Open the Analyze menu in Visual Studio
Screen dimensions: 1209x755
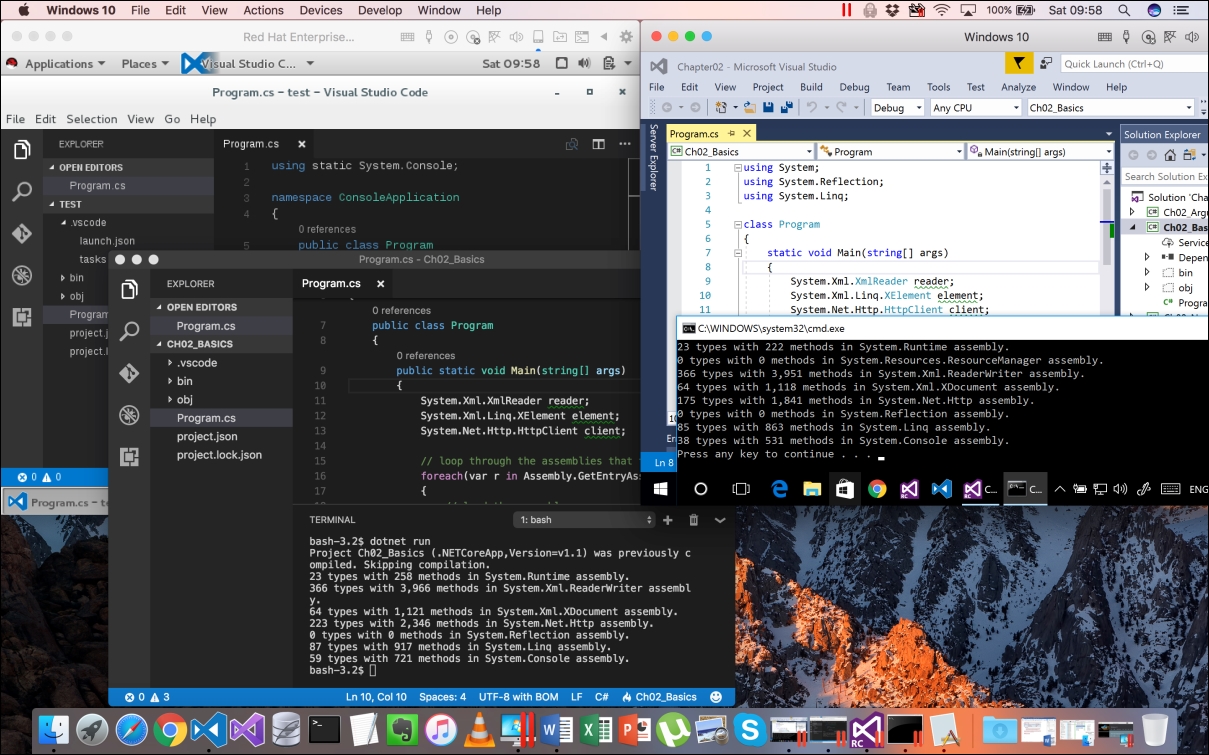(x=1018, y=87)
